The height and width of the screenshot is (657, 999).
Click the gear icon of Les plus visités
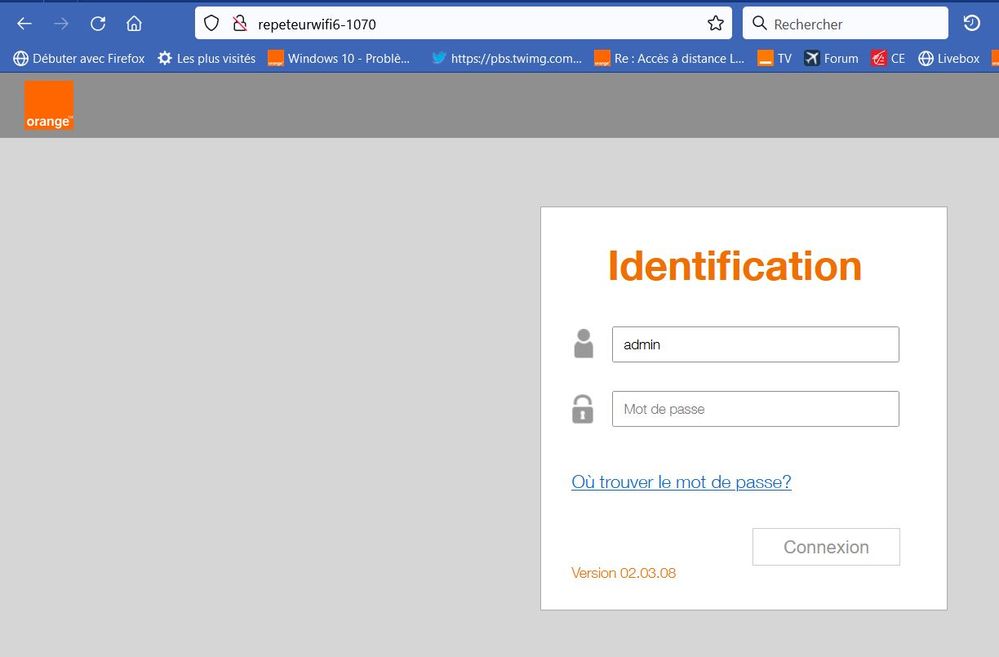click(x=164, y=59)
